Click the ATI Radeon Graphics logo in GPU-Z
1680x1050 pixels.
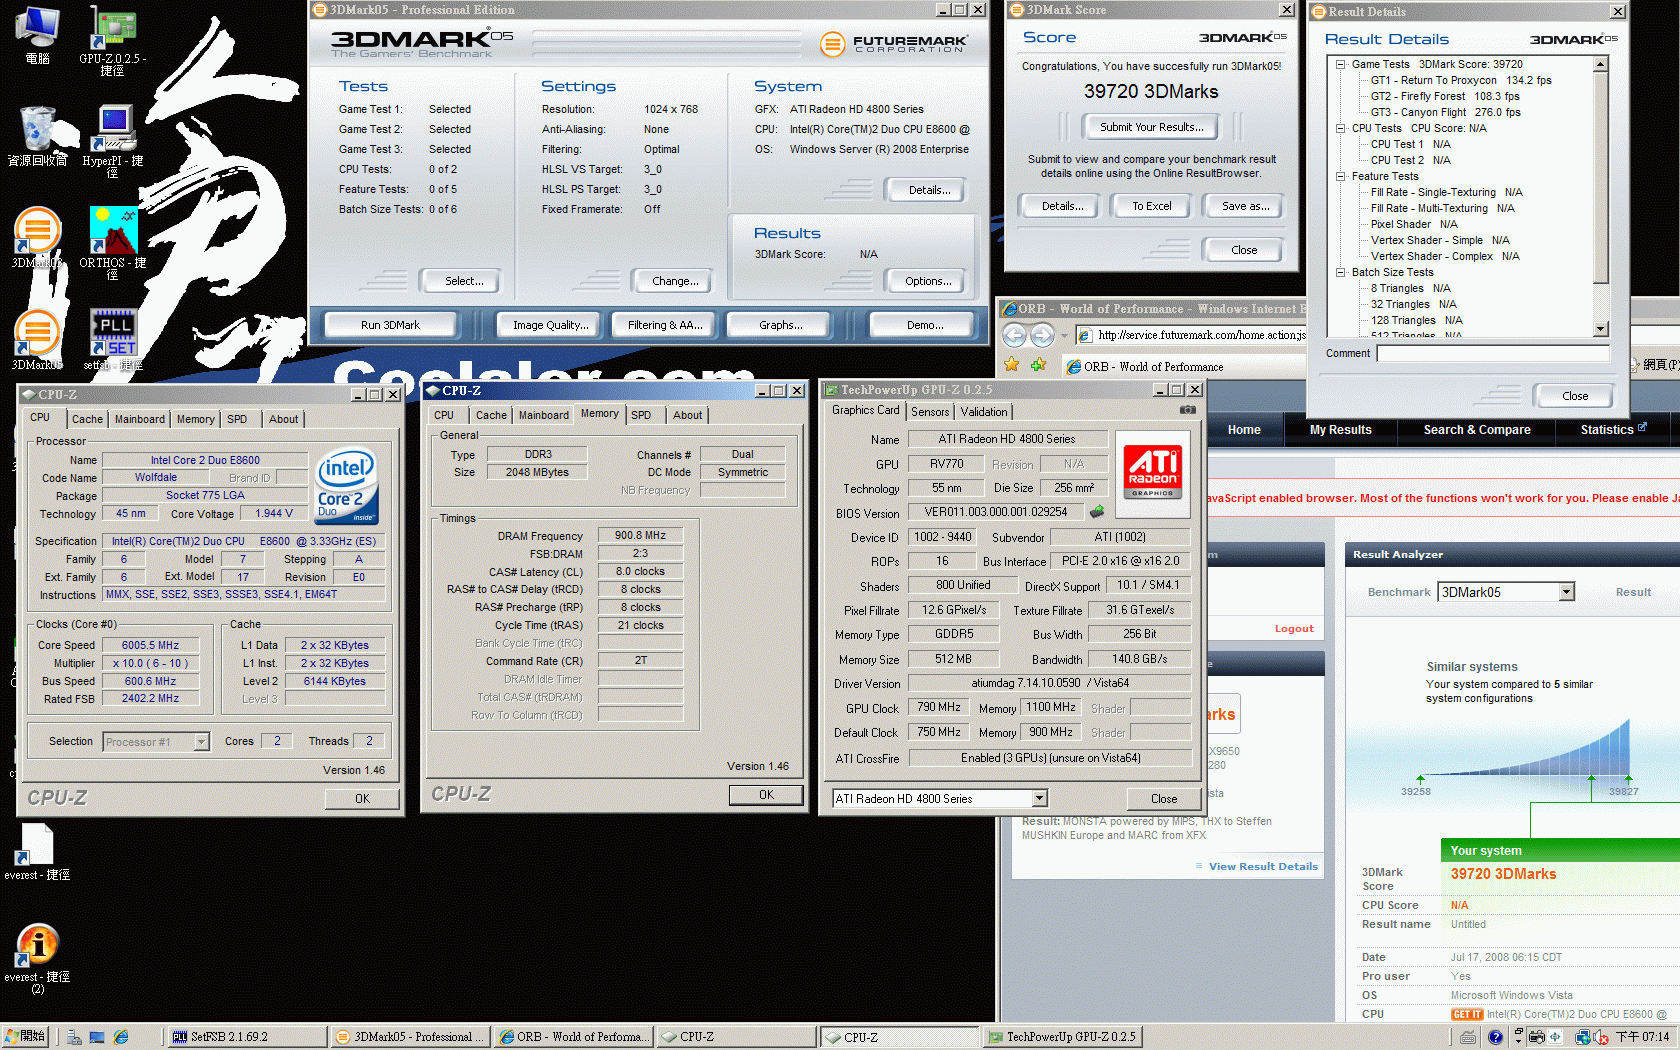1152,466
